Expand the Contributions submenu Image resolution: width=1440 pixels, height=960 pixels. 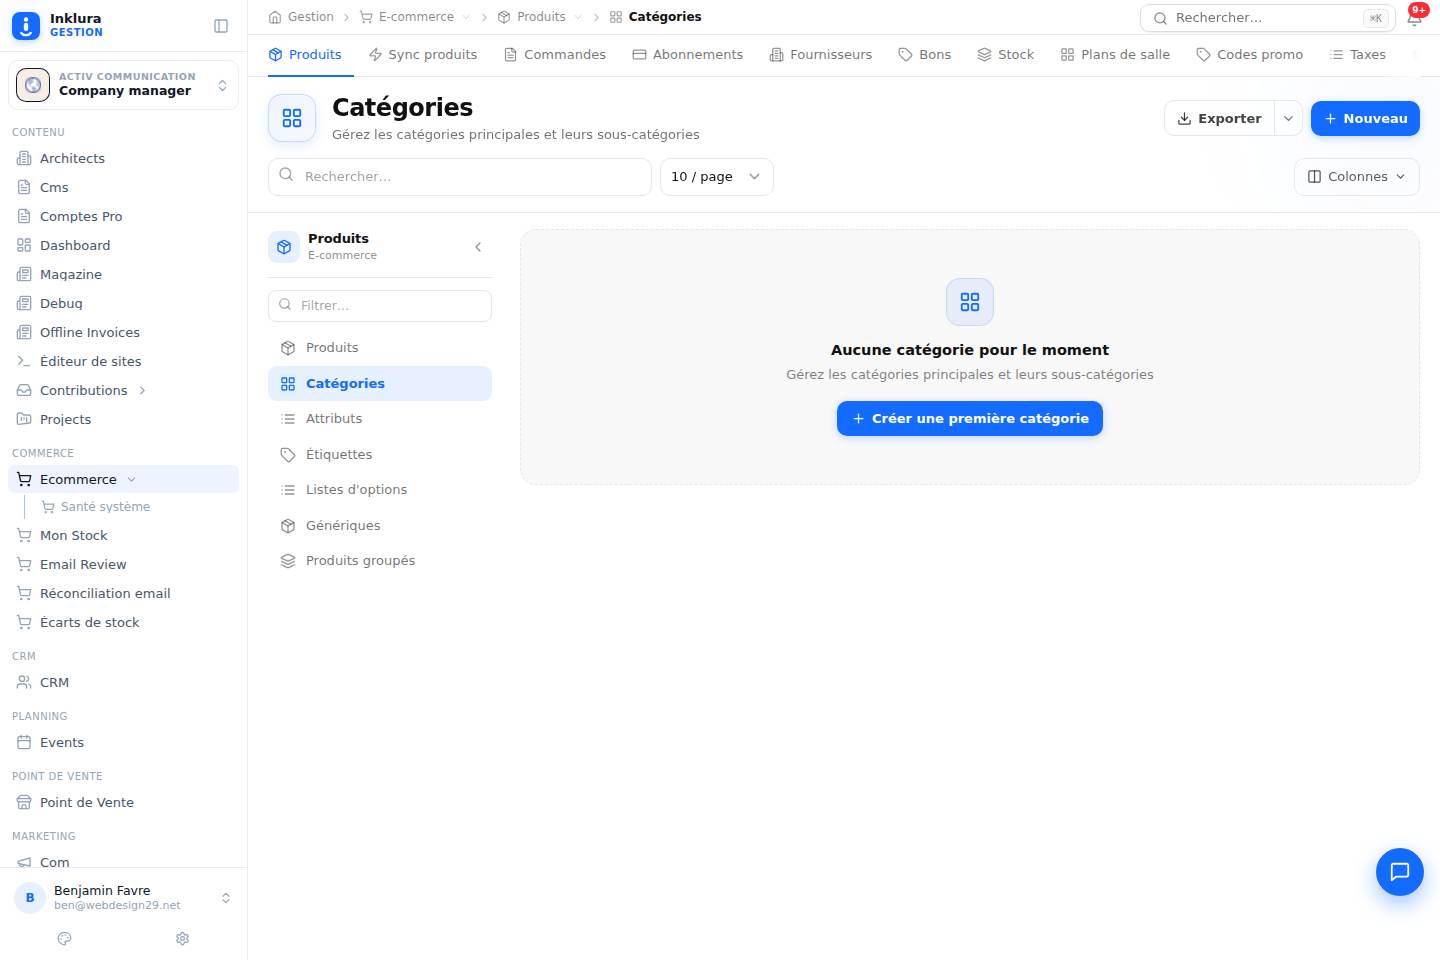point(142,390)
